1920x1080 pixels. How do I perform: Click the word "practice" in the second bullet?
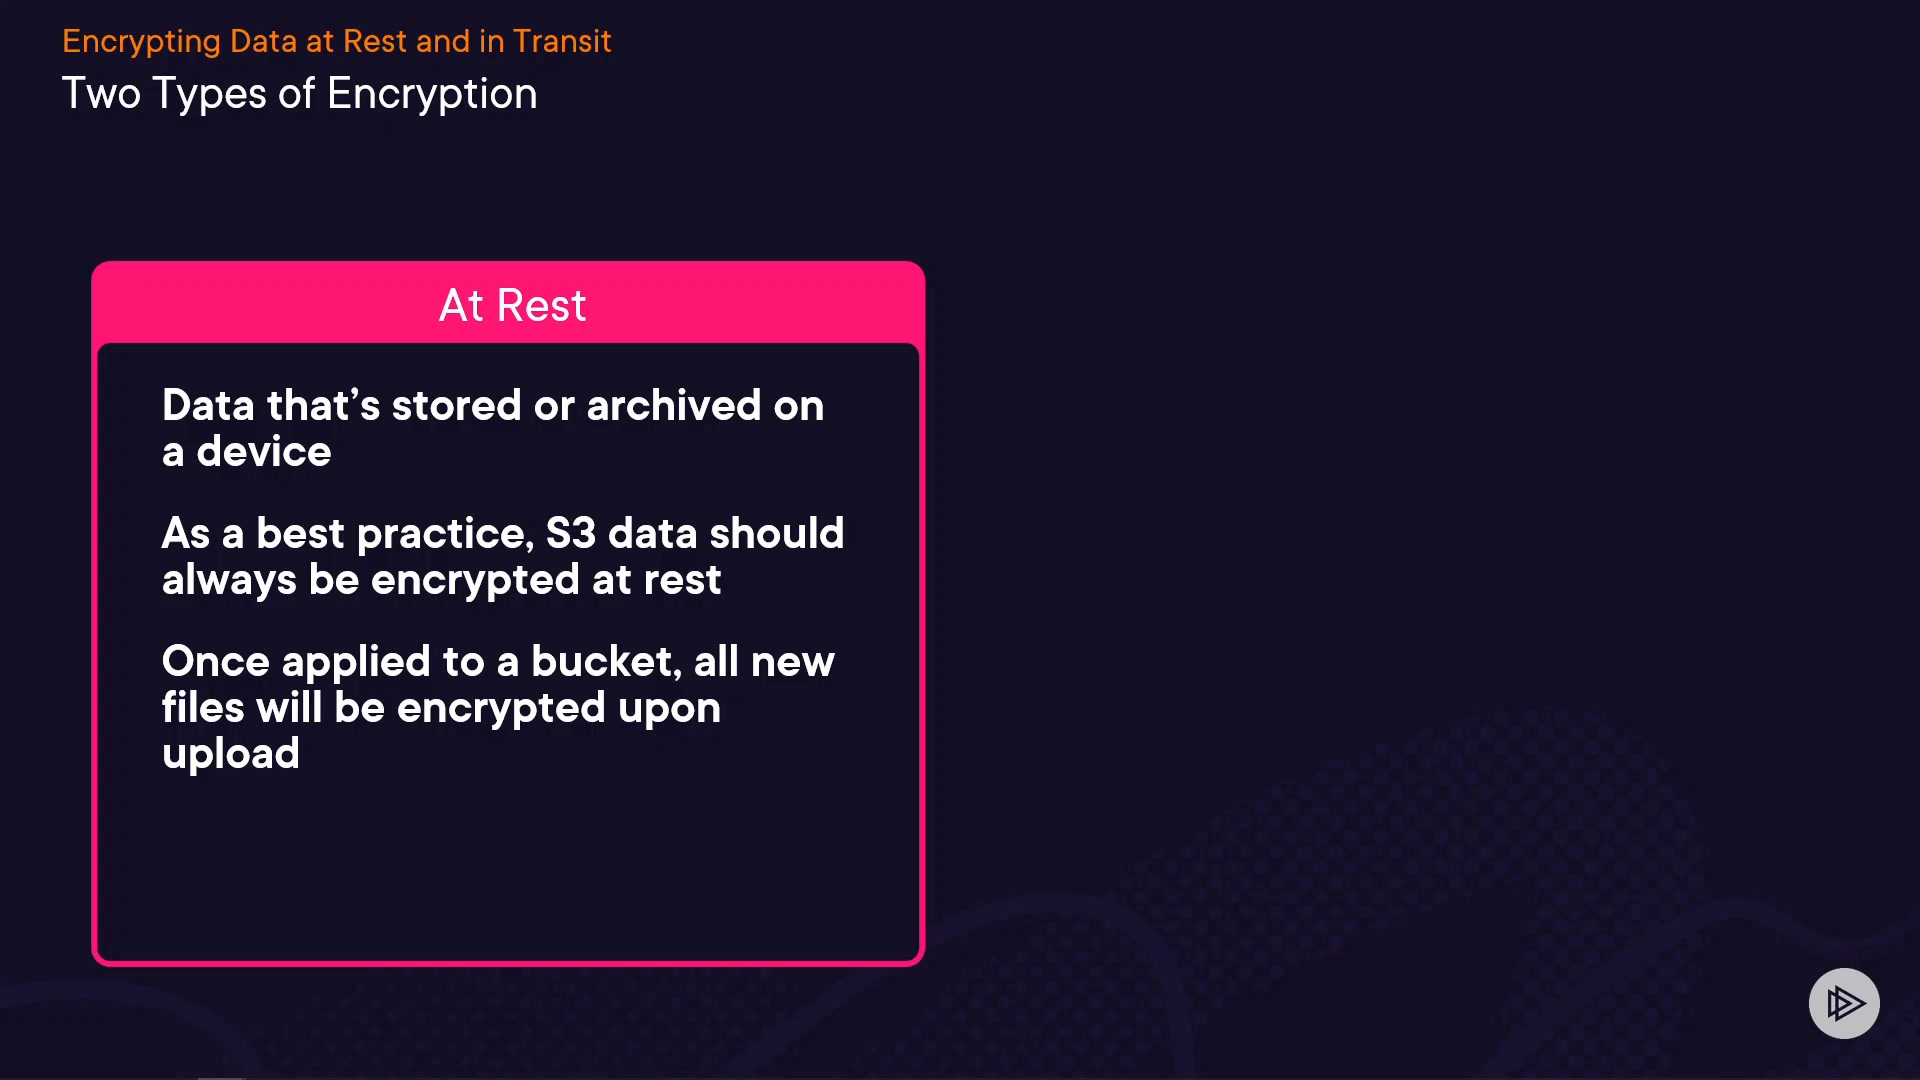(x=442, y=534)
